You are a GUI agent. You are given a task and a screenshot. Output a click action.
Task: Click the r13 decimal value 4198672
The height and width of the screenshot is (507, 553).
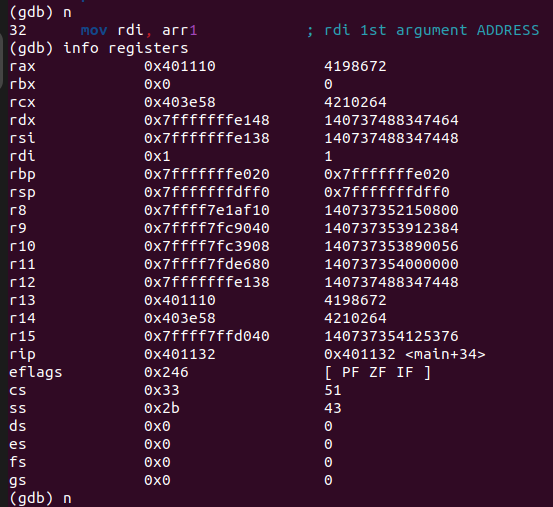pos(355,300)
